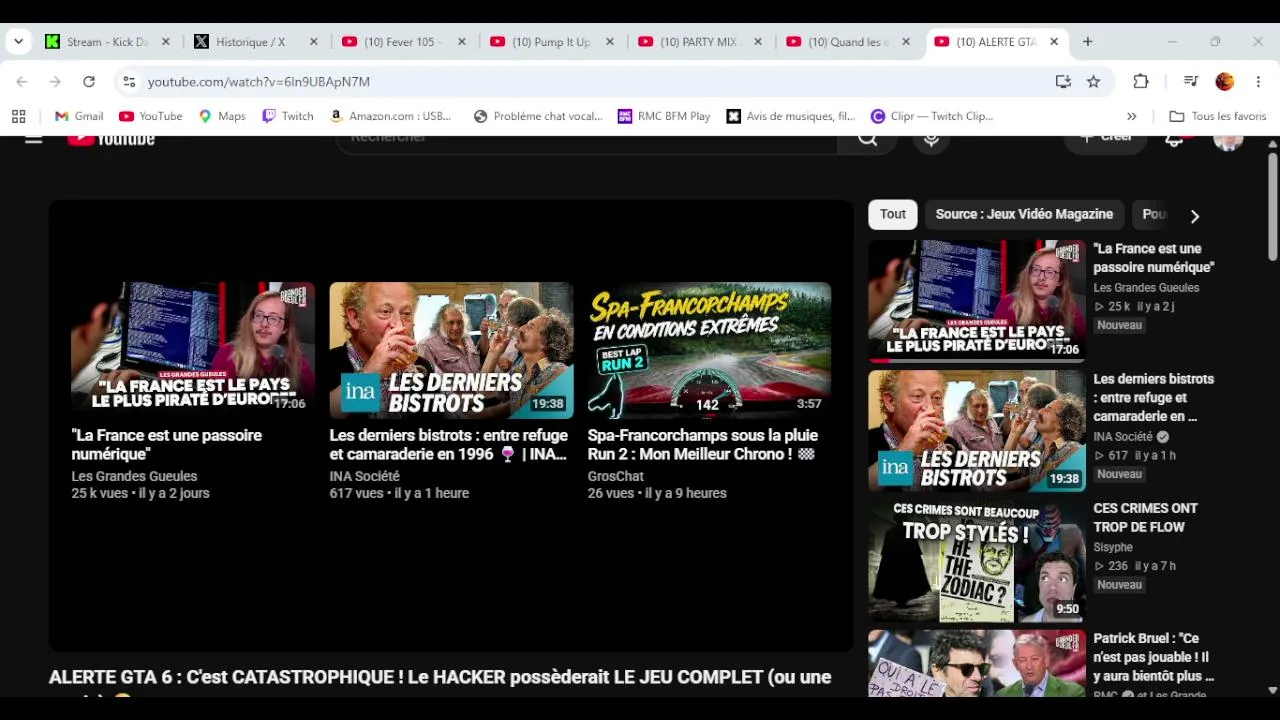Viewport: 1280px width, 720px height.
Task: Open title Spa-Francorchamps sous la pluie Run 2
Action: [703, 445]
